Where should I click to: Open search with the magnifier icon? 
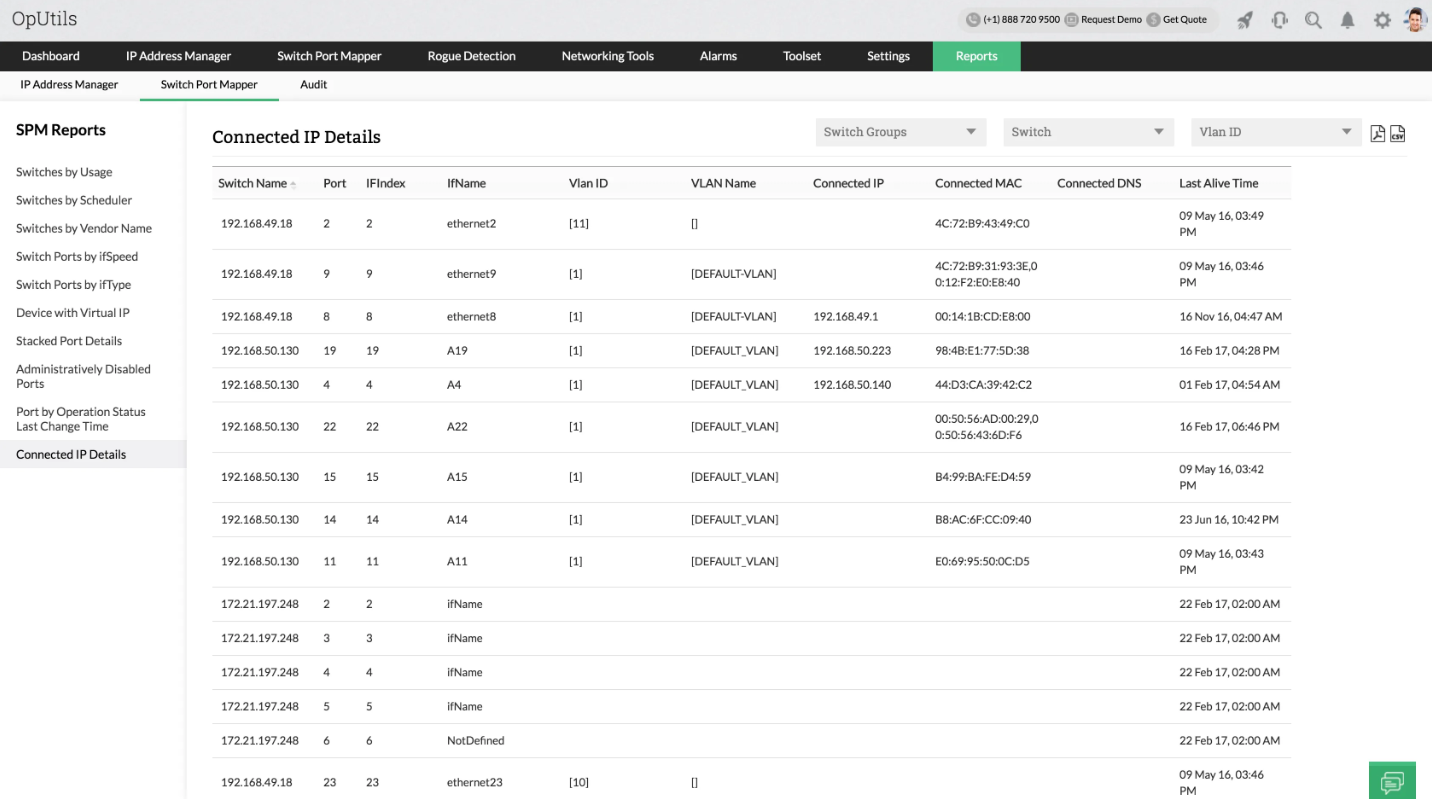tap(1313, 20)
